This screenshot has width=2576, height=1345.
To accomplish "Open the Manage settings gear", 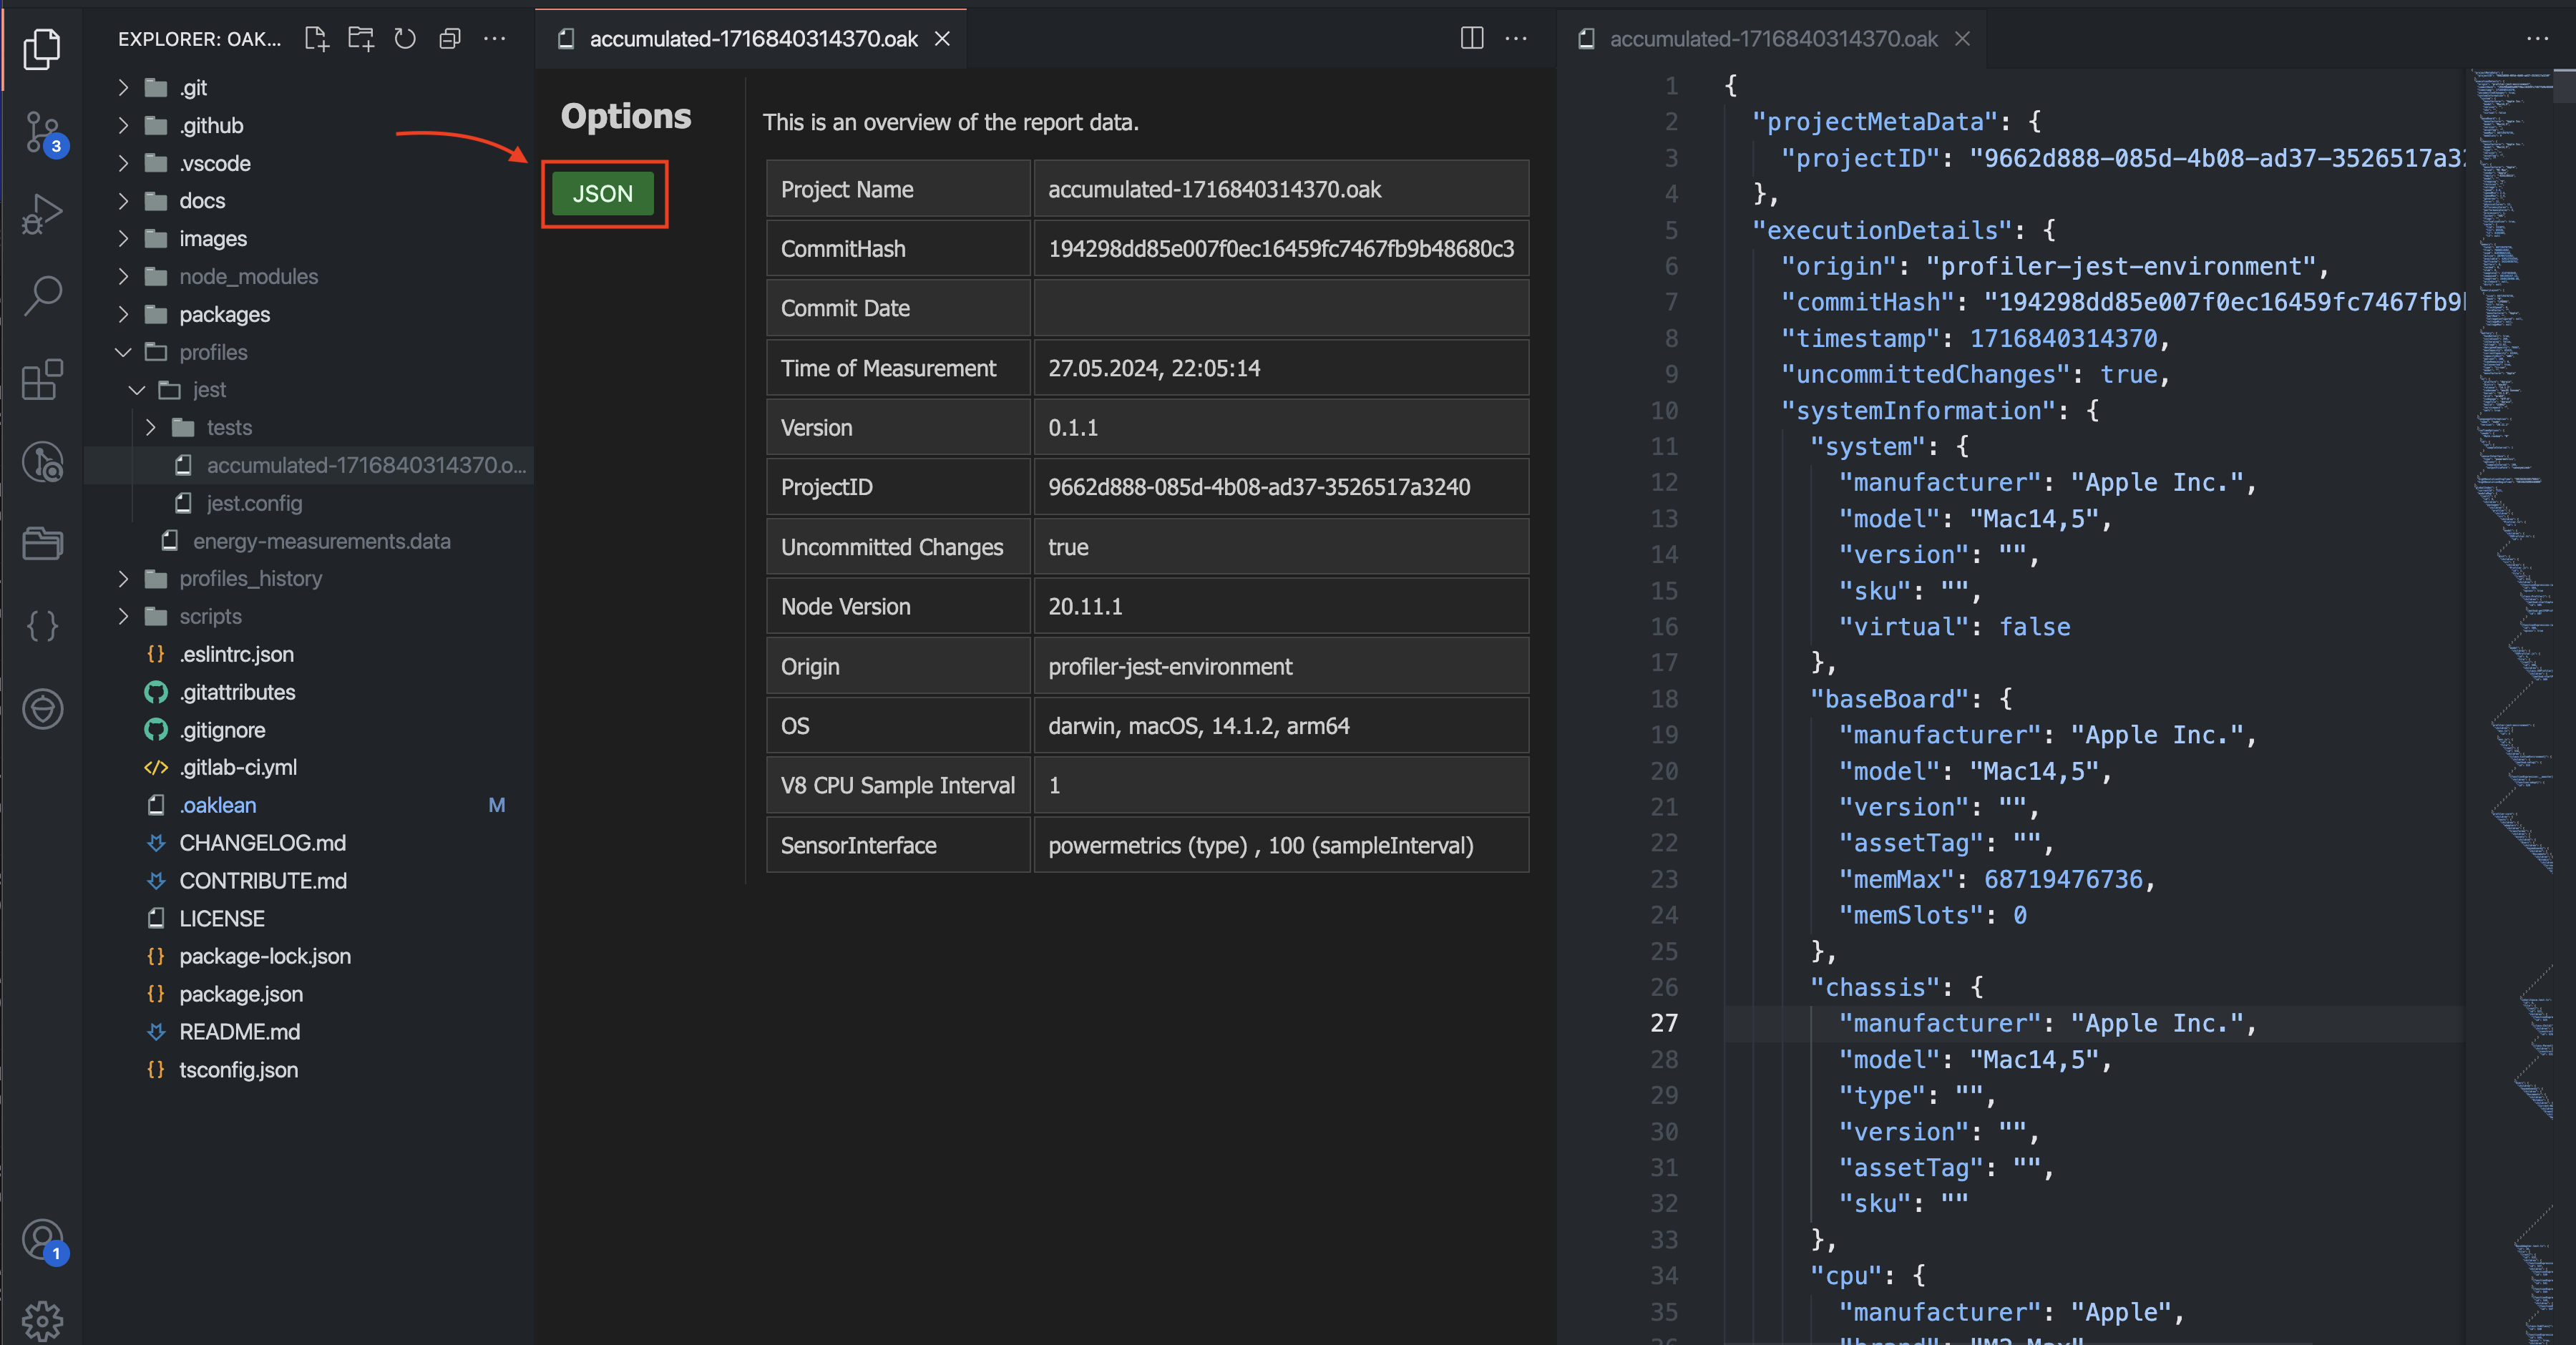I will click(42, 1320).
